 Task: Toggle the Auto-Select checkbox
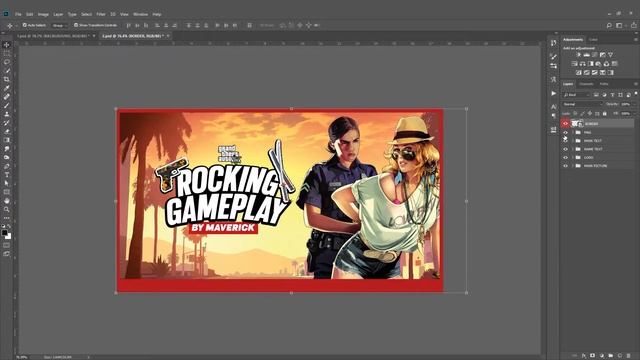tap(24, 25)
